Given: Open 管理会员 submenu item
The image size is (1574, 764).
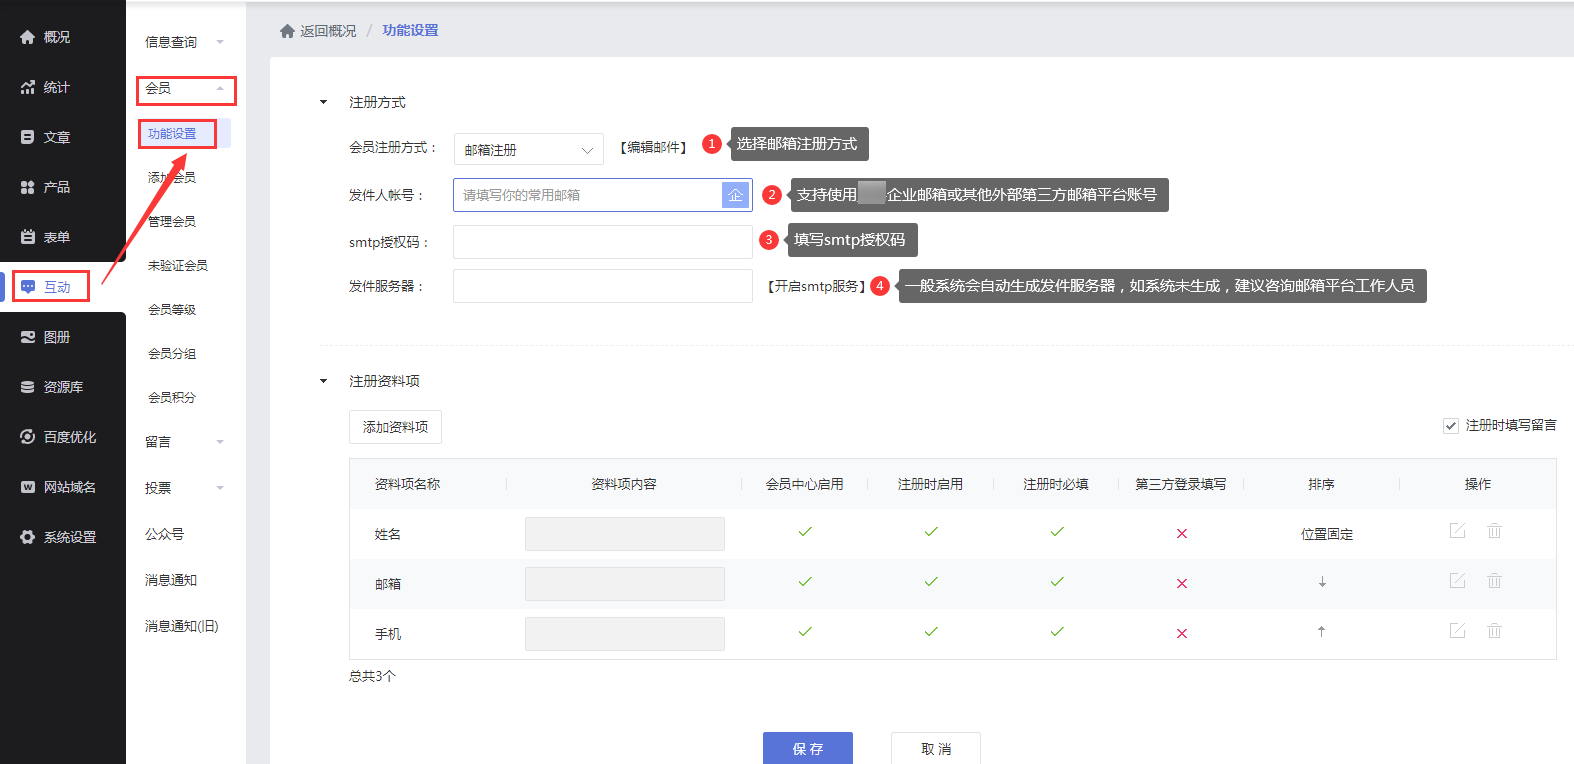Looking at the screenshot, I should [x=172, y=221].
